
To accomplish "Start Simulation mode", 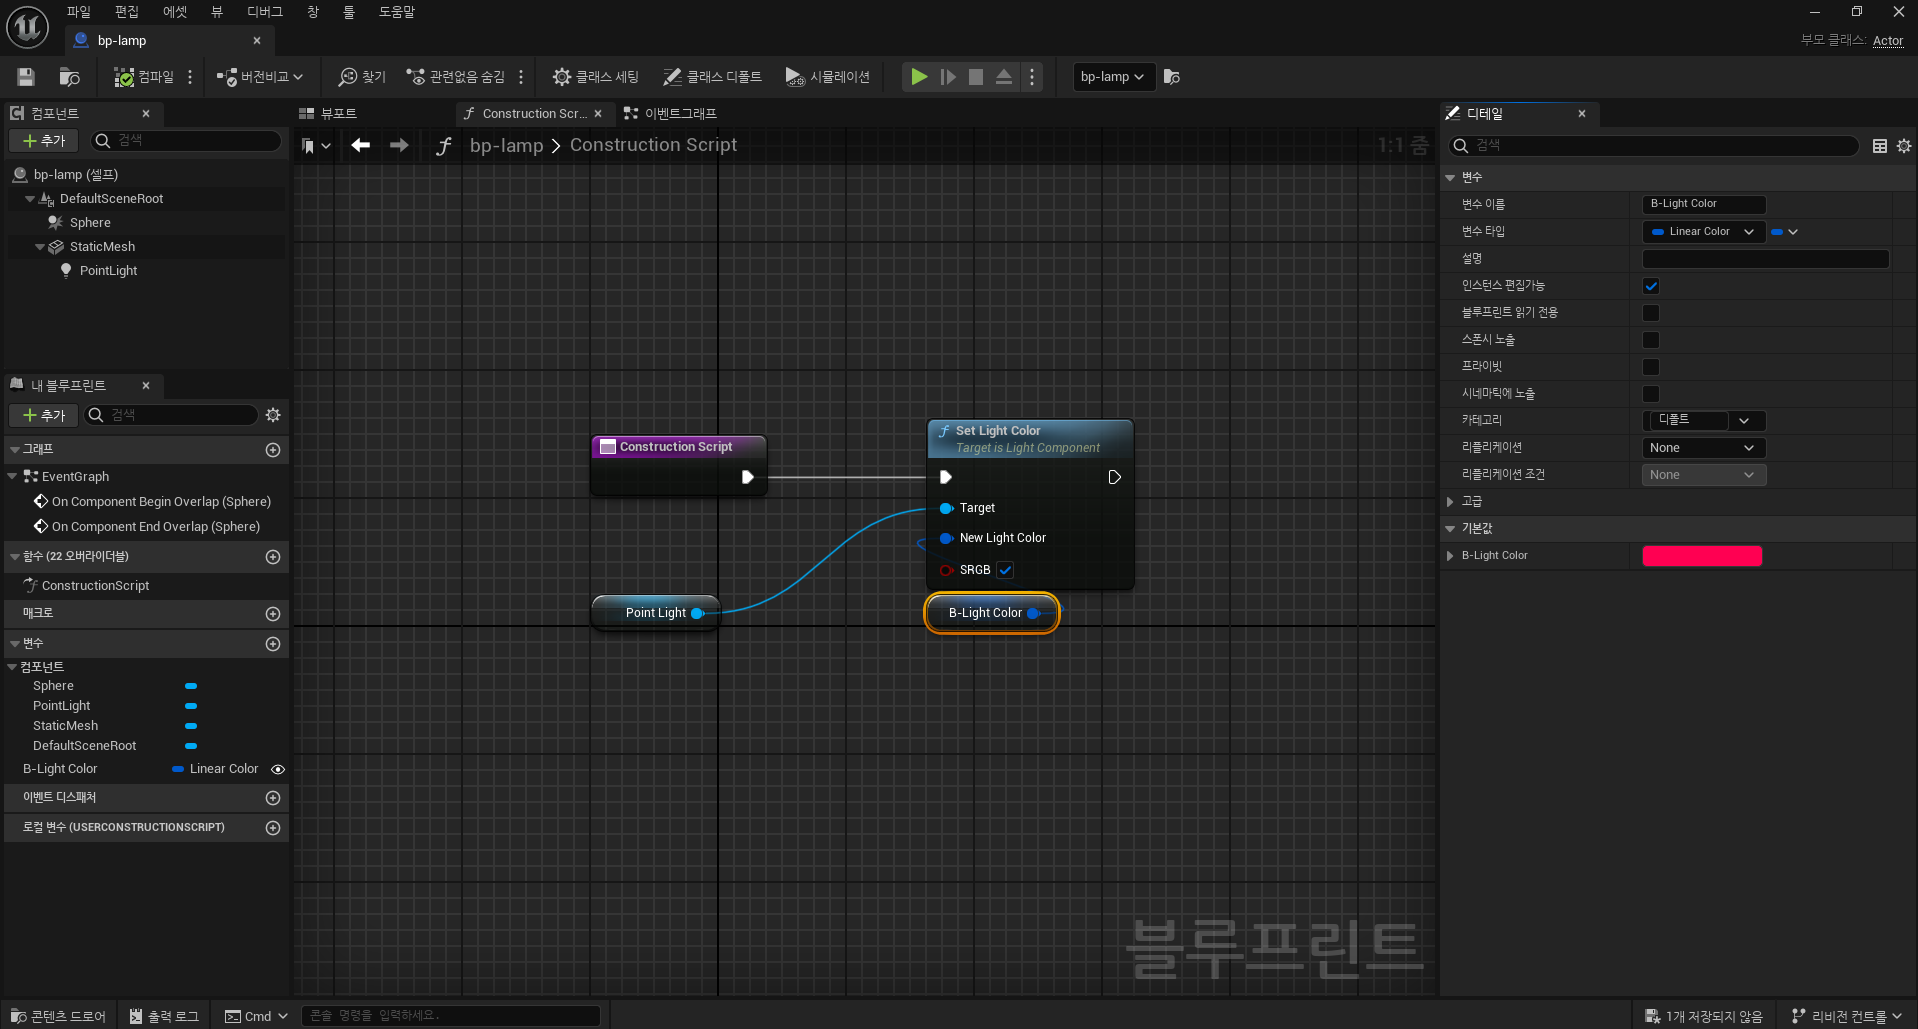I will click(828, 77).
